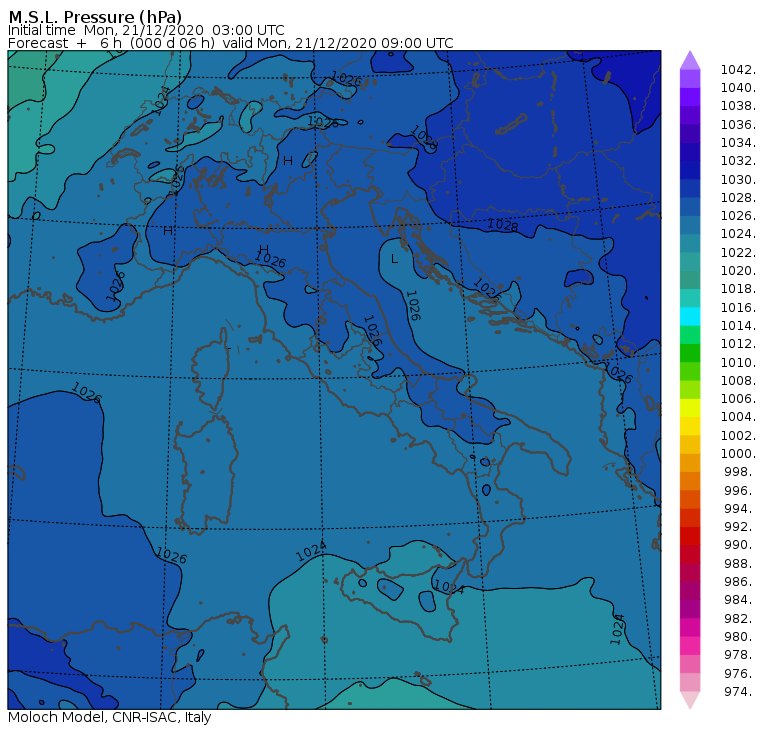Click the 1042. legend value
Screen dimensions: 760x731
(738, 70)
